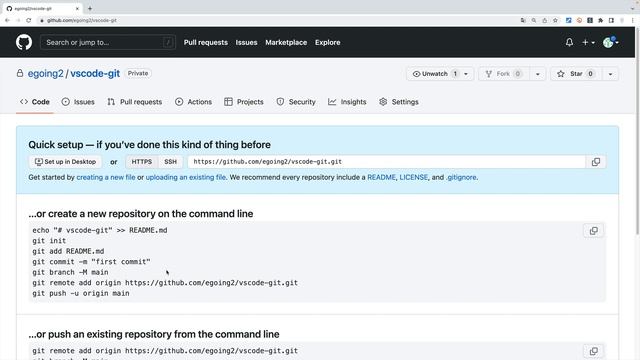This screenshot has width=640, height=360.
Task: Click the page vertical scrollbar
Action: (x=637, y=131)
